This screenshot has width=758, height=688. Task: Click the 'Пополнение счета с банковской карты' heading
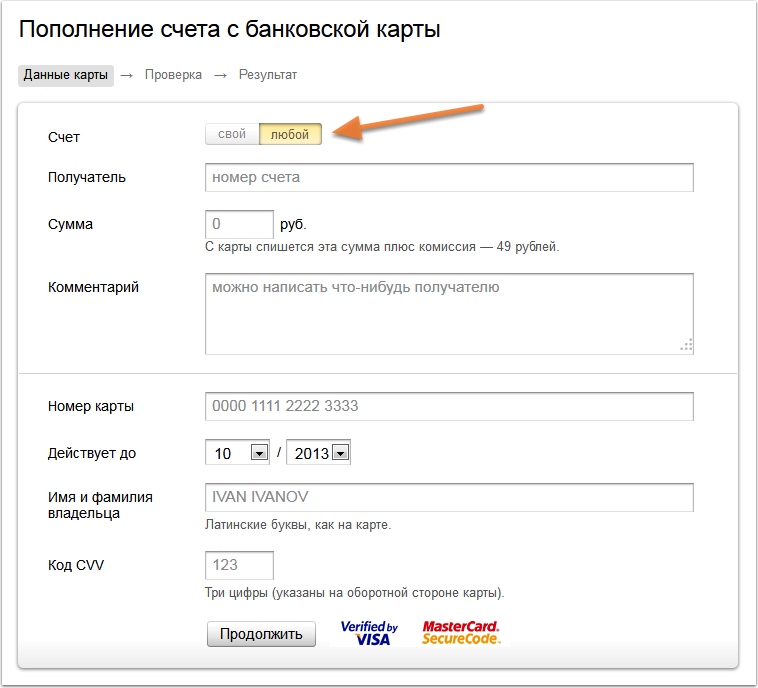click(230, 29)
